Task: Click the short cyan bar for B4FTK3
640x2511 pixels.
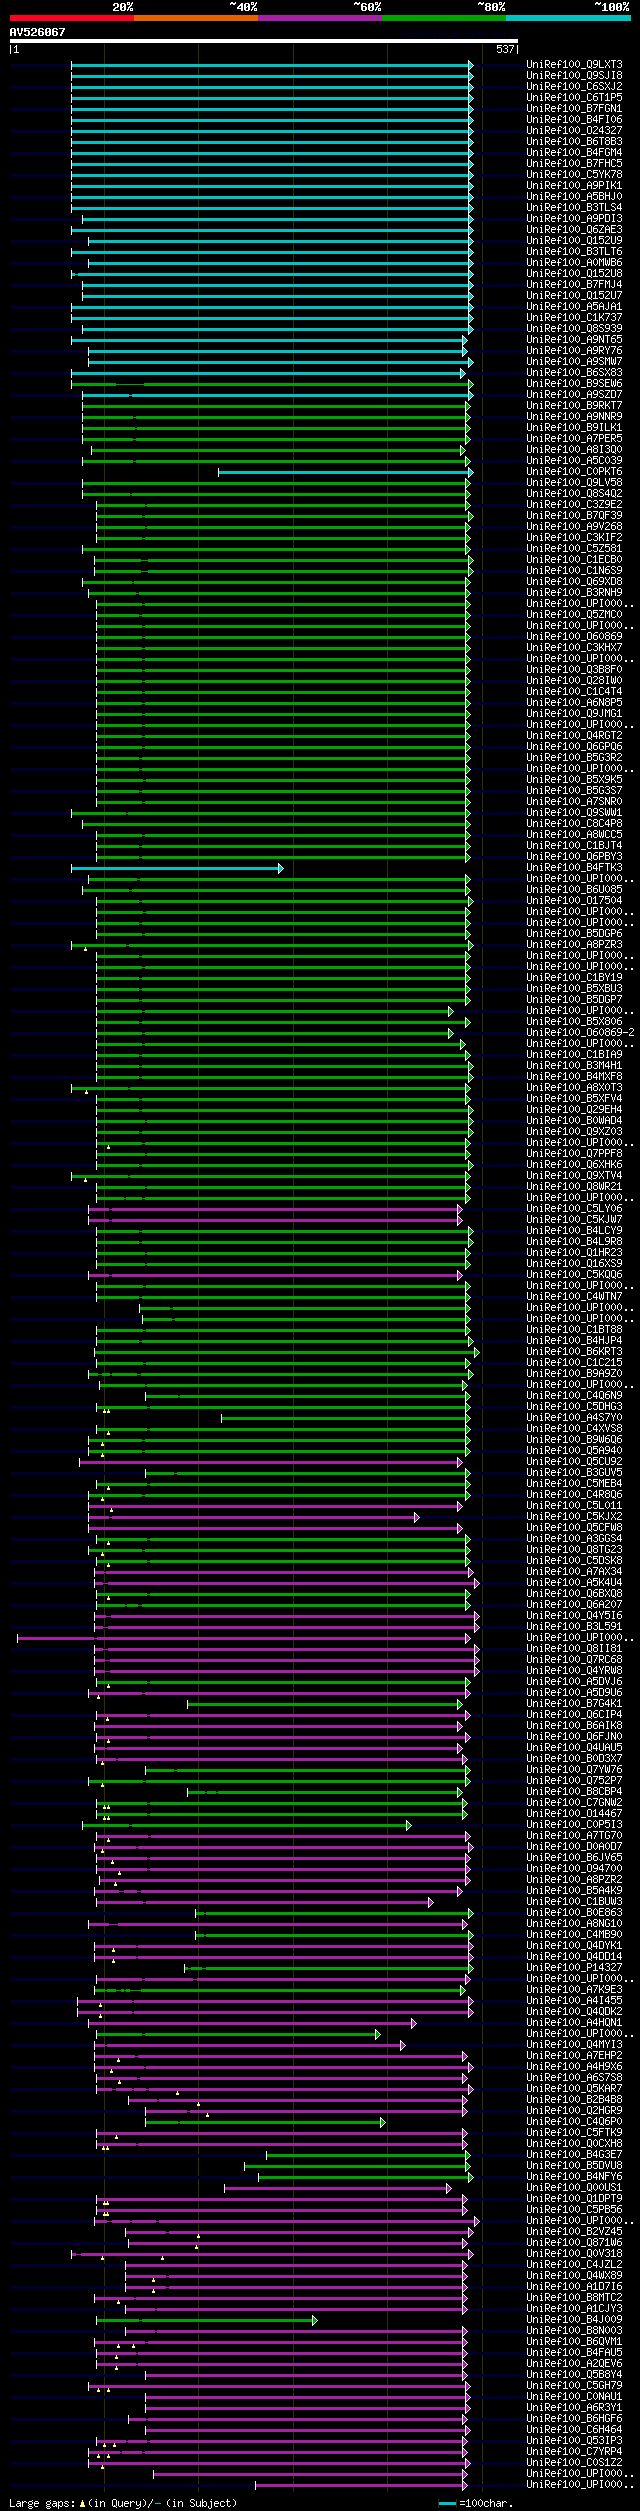Action: 177,868
